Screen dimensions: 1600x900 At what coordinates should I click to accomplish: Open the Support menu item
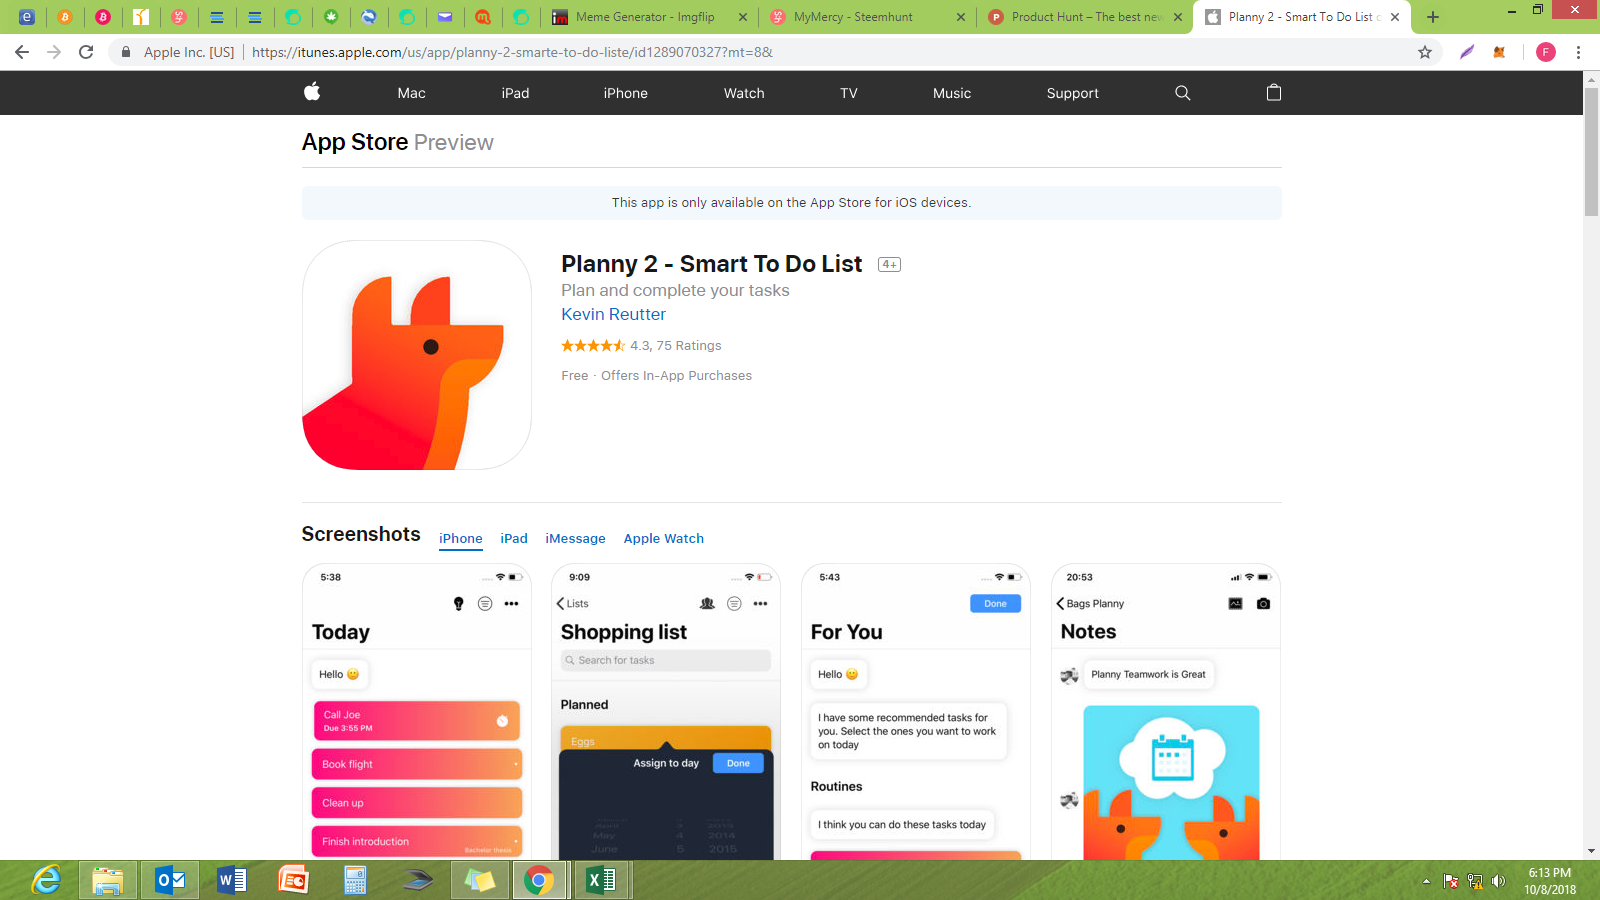coord(1073,93)
